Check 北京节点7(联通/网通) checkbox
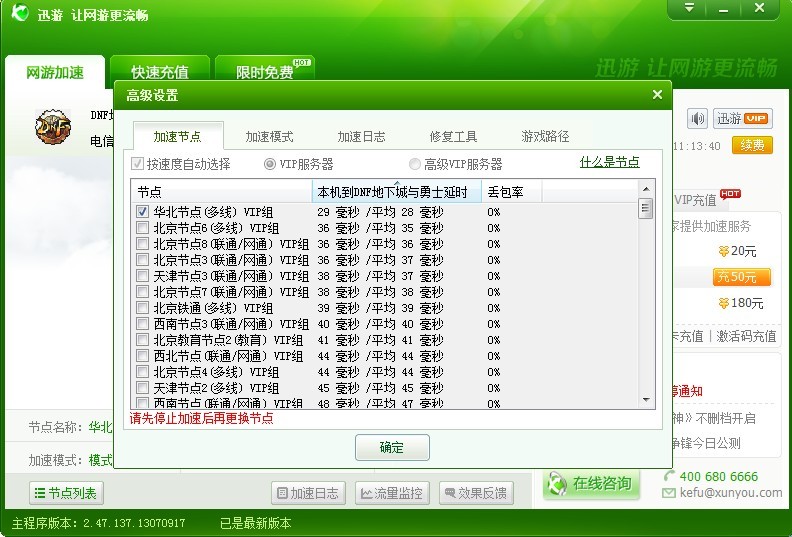Image resolution: width=792 pixels, height=537 pixels. 142,292
